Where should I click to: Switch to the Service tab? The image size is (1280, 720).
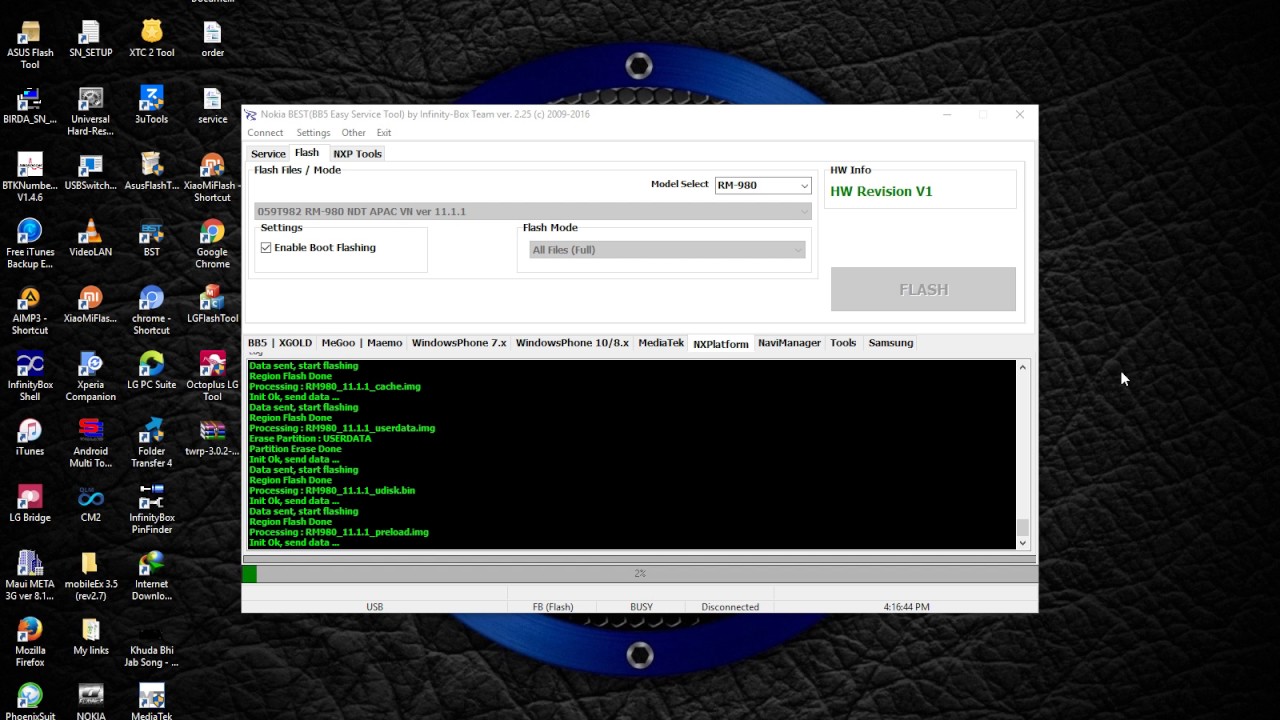coord(268,154)
